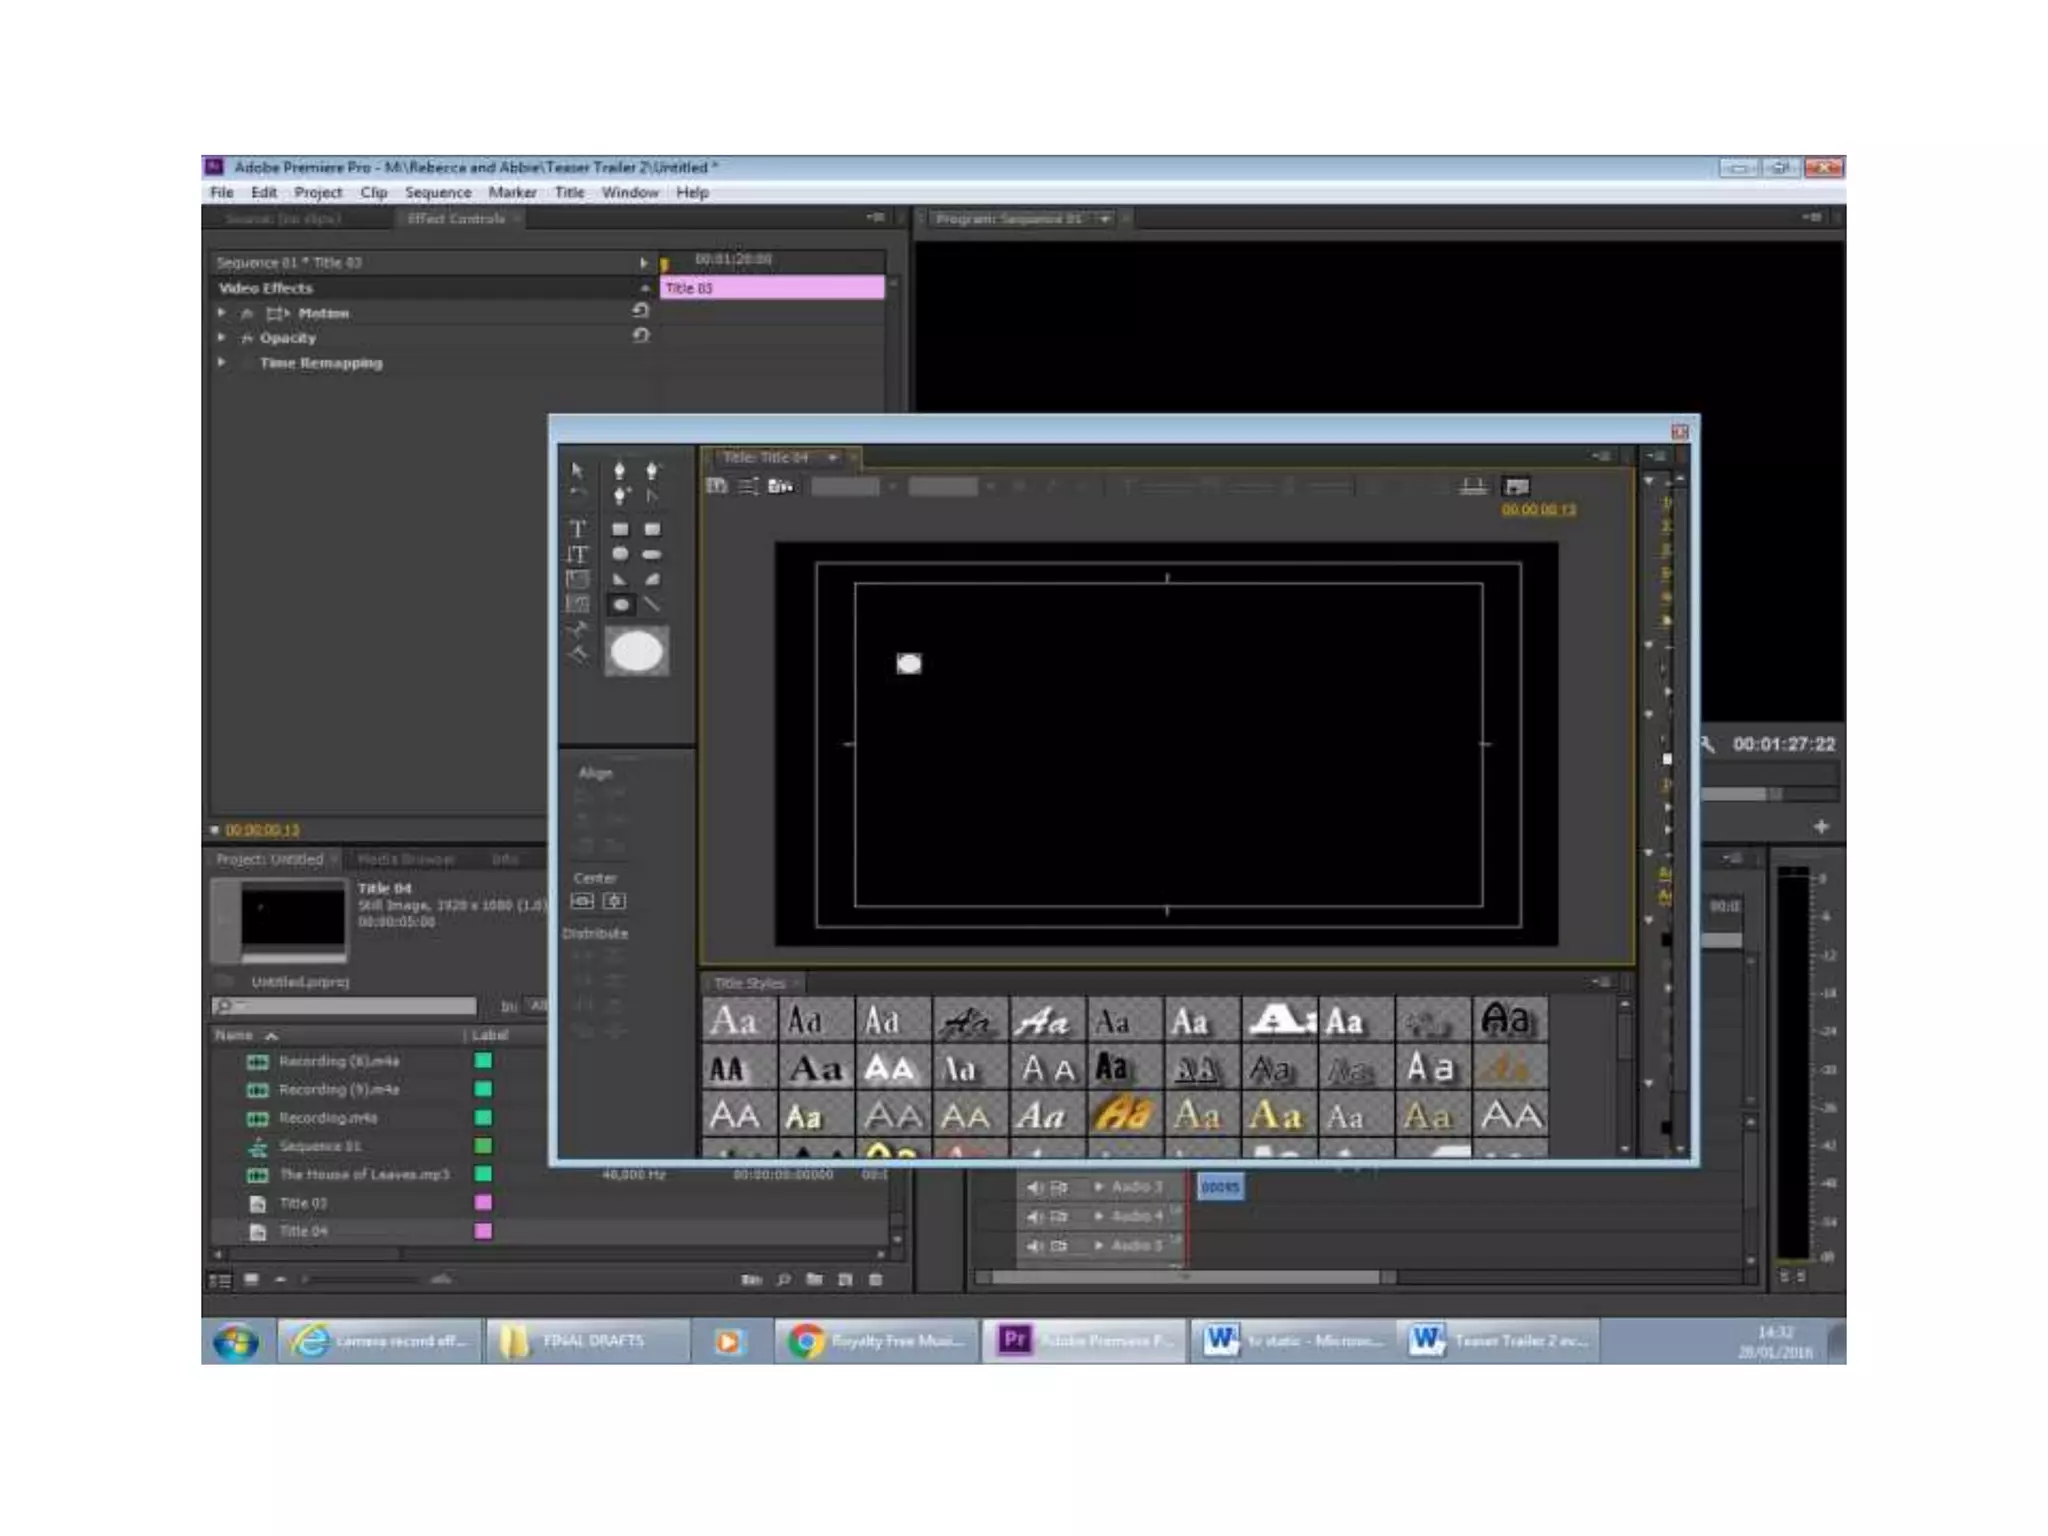
Task: Open the Sequence menu
Action: [x=438, y=192]
